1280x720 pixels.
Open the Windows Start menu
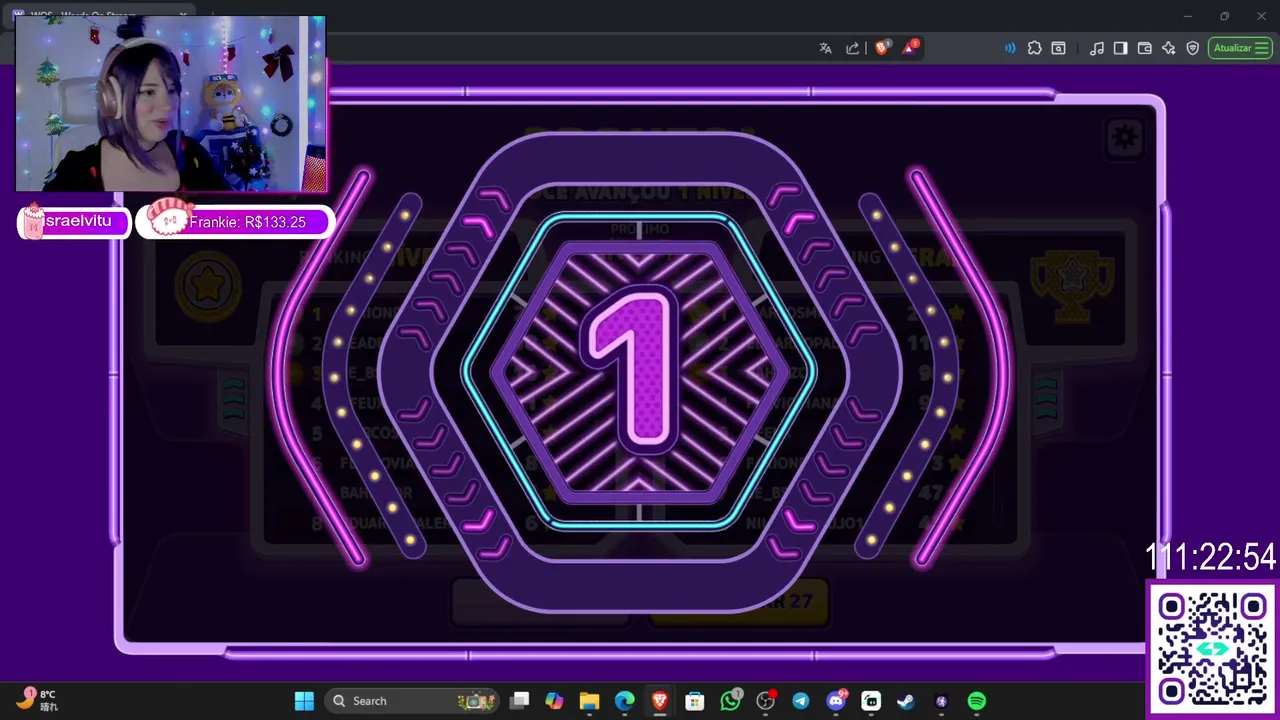pyautogui.click(x=304, y=701)
